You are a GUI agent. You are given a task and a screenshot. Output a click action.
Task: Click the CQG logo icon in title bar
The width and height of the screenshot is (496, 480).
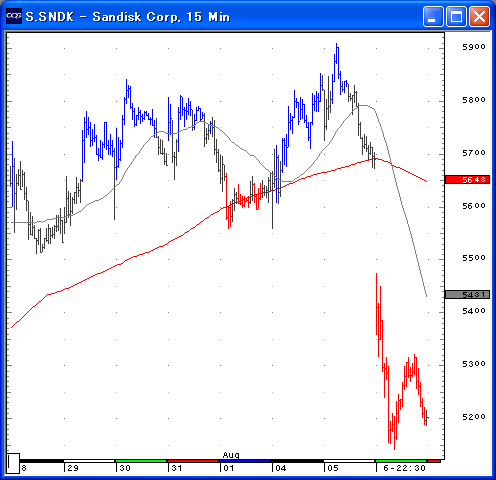pos(14,16)
